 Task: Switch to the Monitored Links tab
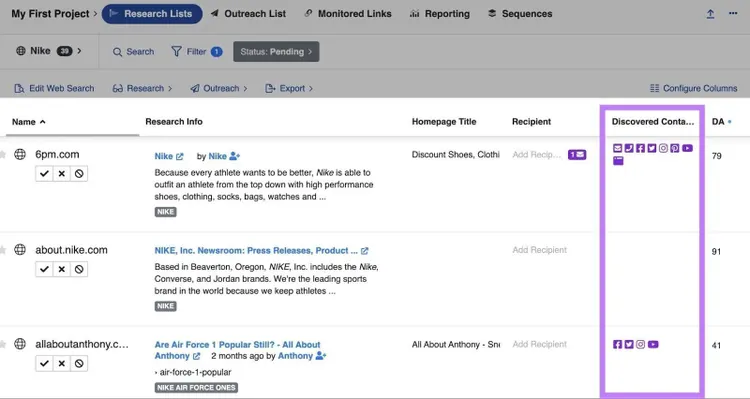click(x=348, y=14)
